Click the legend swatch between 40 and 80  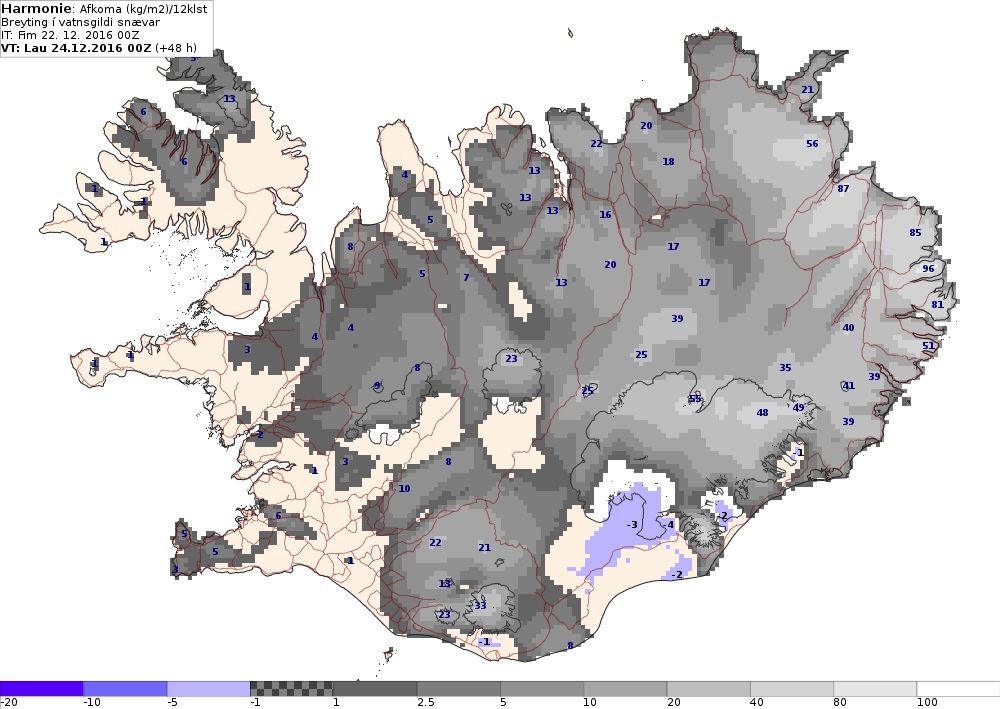tap(792, 689)
